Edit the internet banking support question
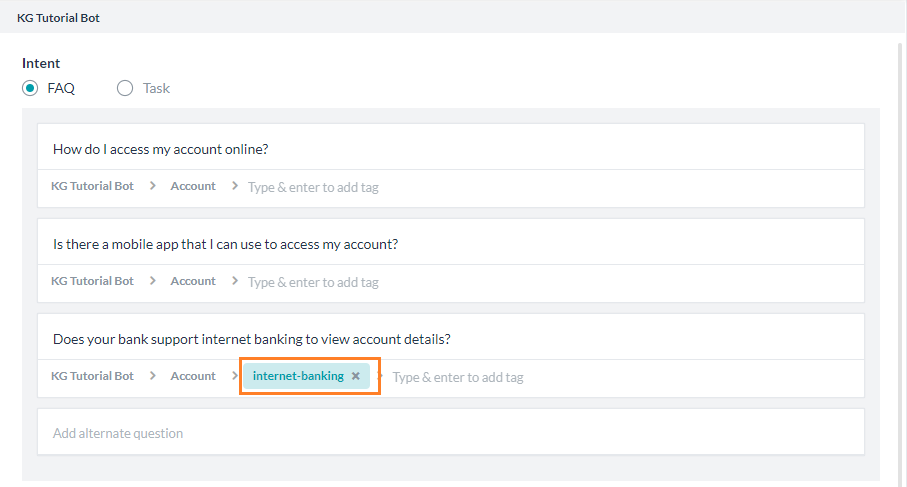This screenshot has width=907, height=487. click(251, 339)
